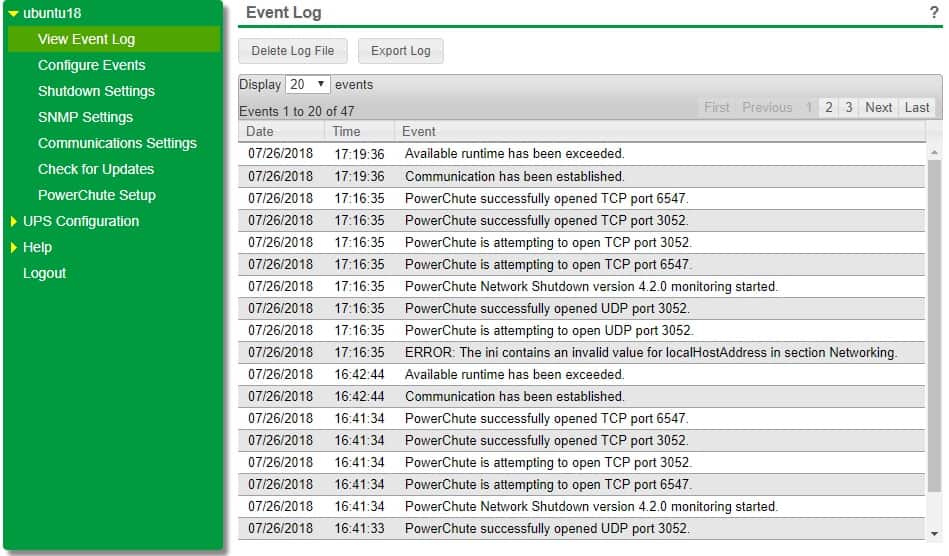Go to page 3 of events
The height and width of the screenshot is (556, 949).
pyautogui.click(x=849, y=108)
